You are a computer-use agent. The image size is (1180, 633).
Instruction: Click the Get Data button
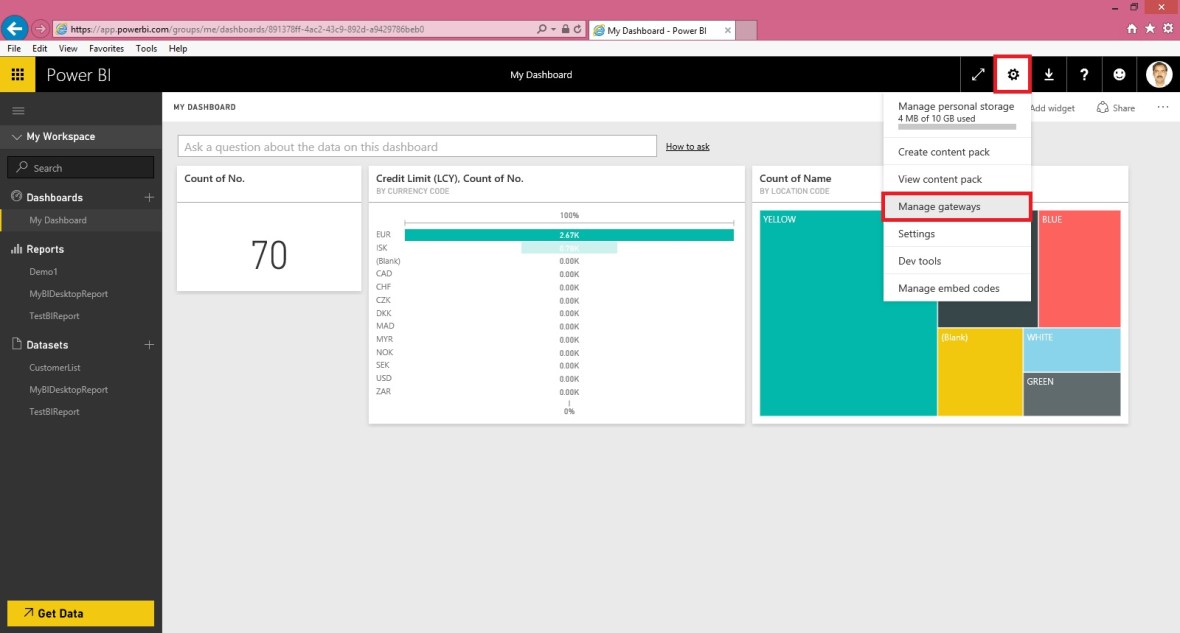click(79, 612)
